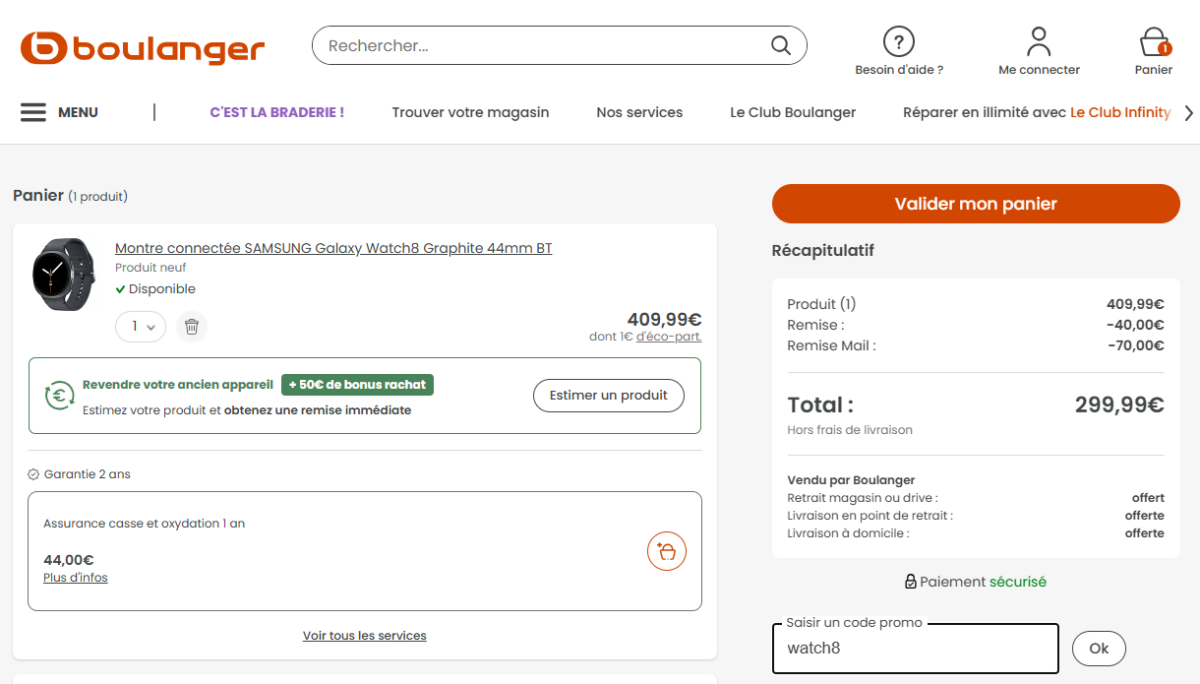Click the padlock Paiement sécurisé icon
Image resolution: width=1200 pixels, height=684 pixels.
tap(910, 581)
